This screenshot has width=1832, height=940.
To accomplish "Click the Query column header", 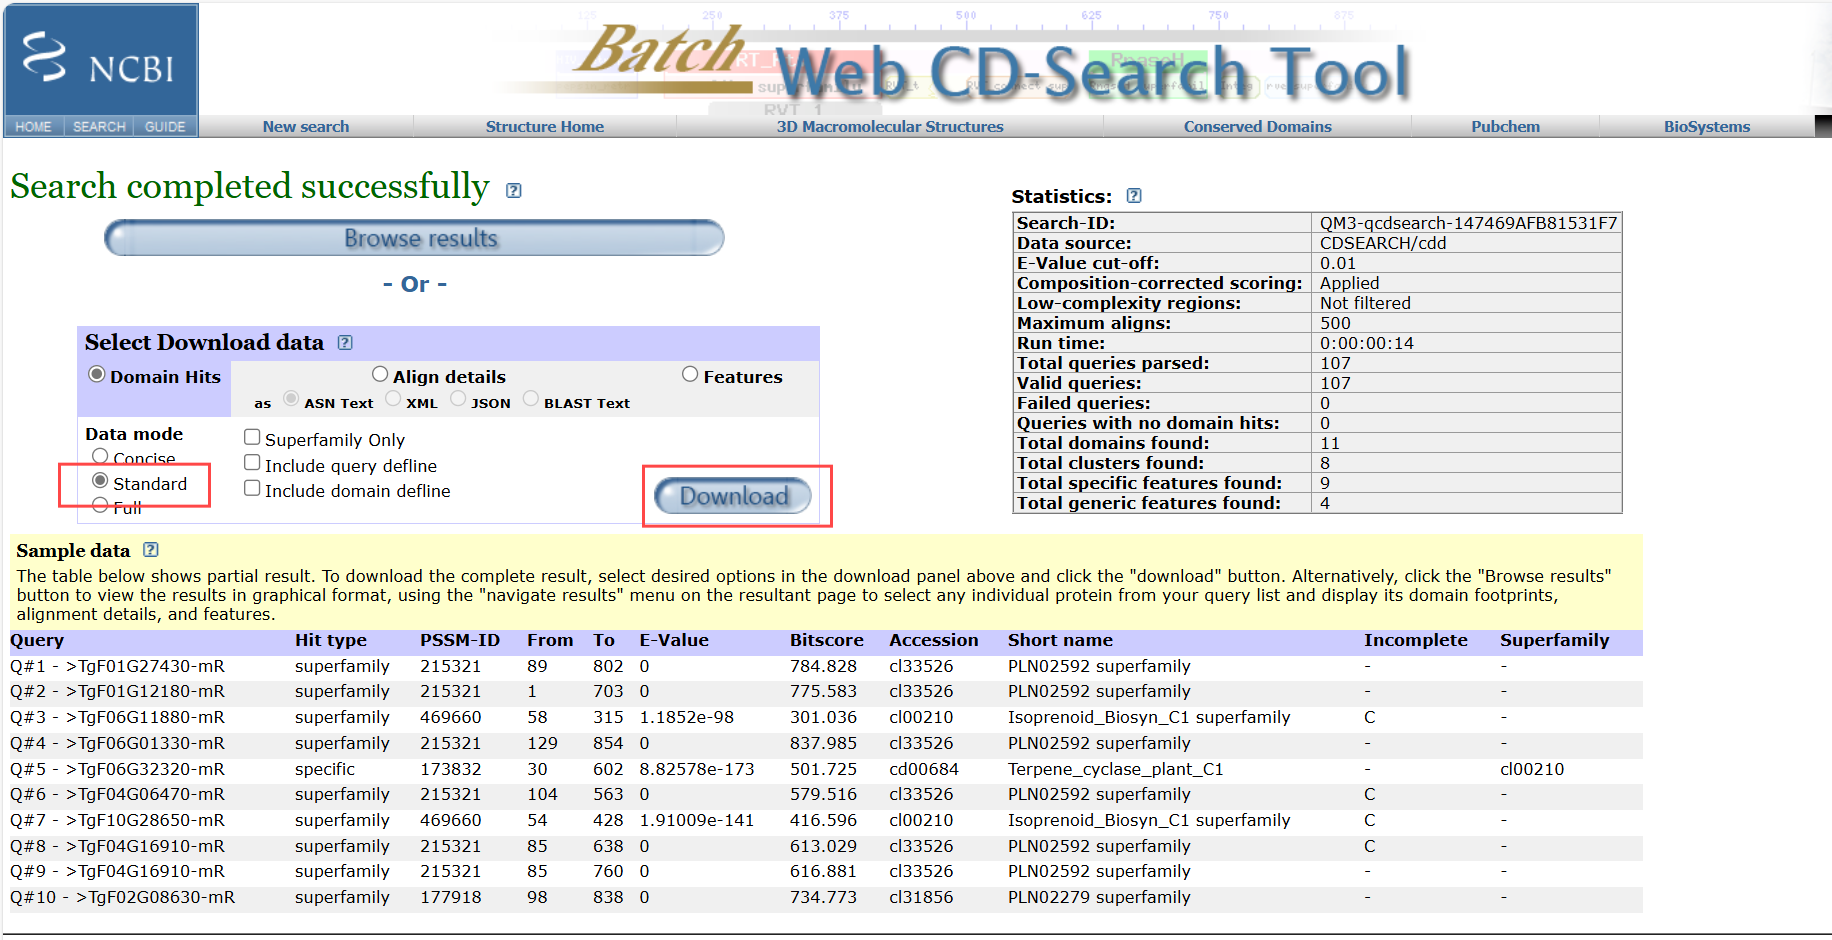I will [37, 641].
